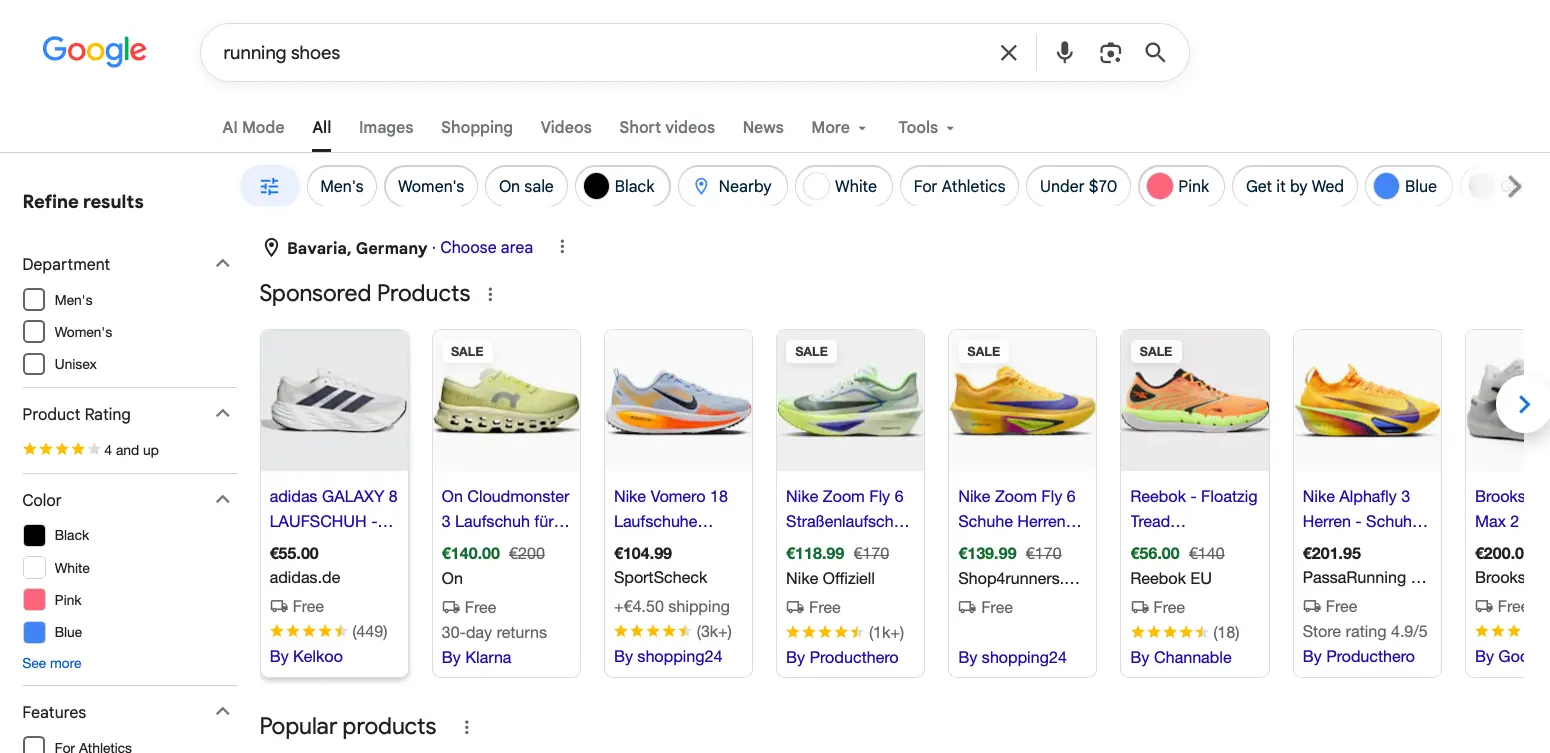
Task: Select the Black color swatch in the sidebar
Action: point(34,535)
